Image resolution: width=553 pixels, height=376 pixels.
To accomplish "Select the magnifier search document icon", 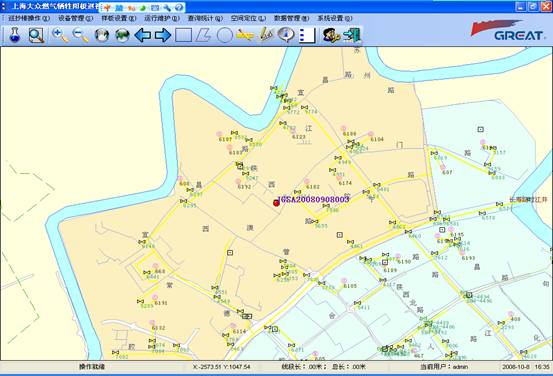I will pos(36,35).
